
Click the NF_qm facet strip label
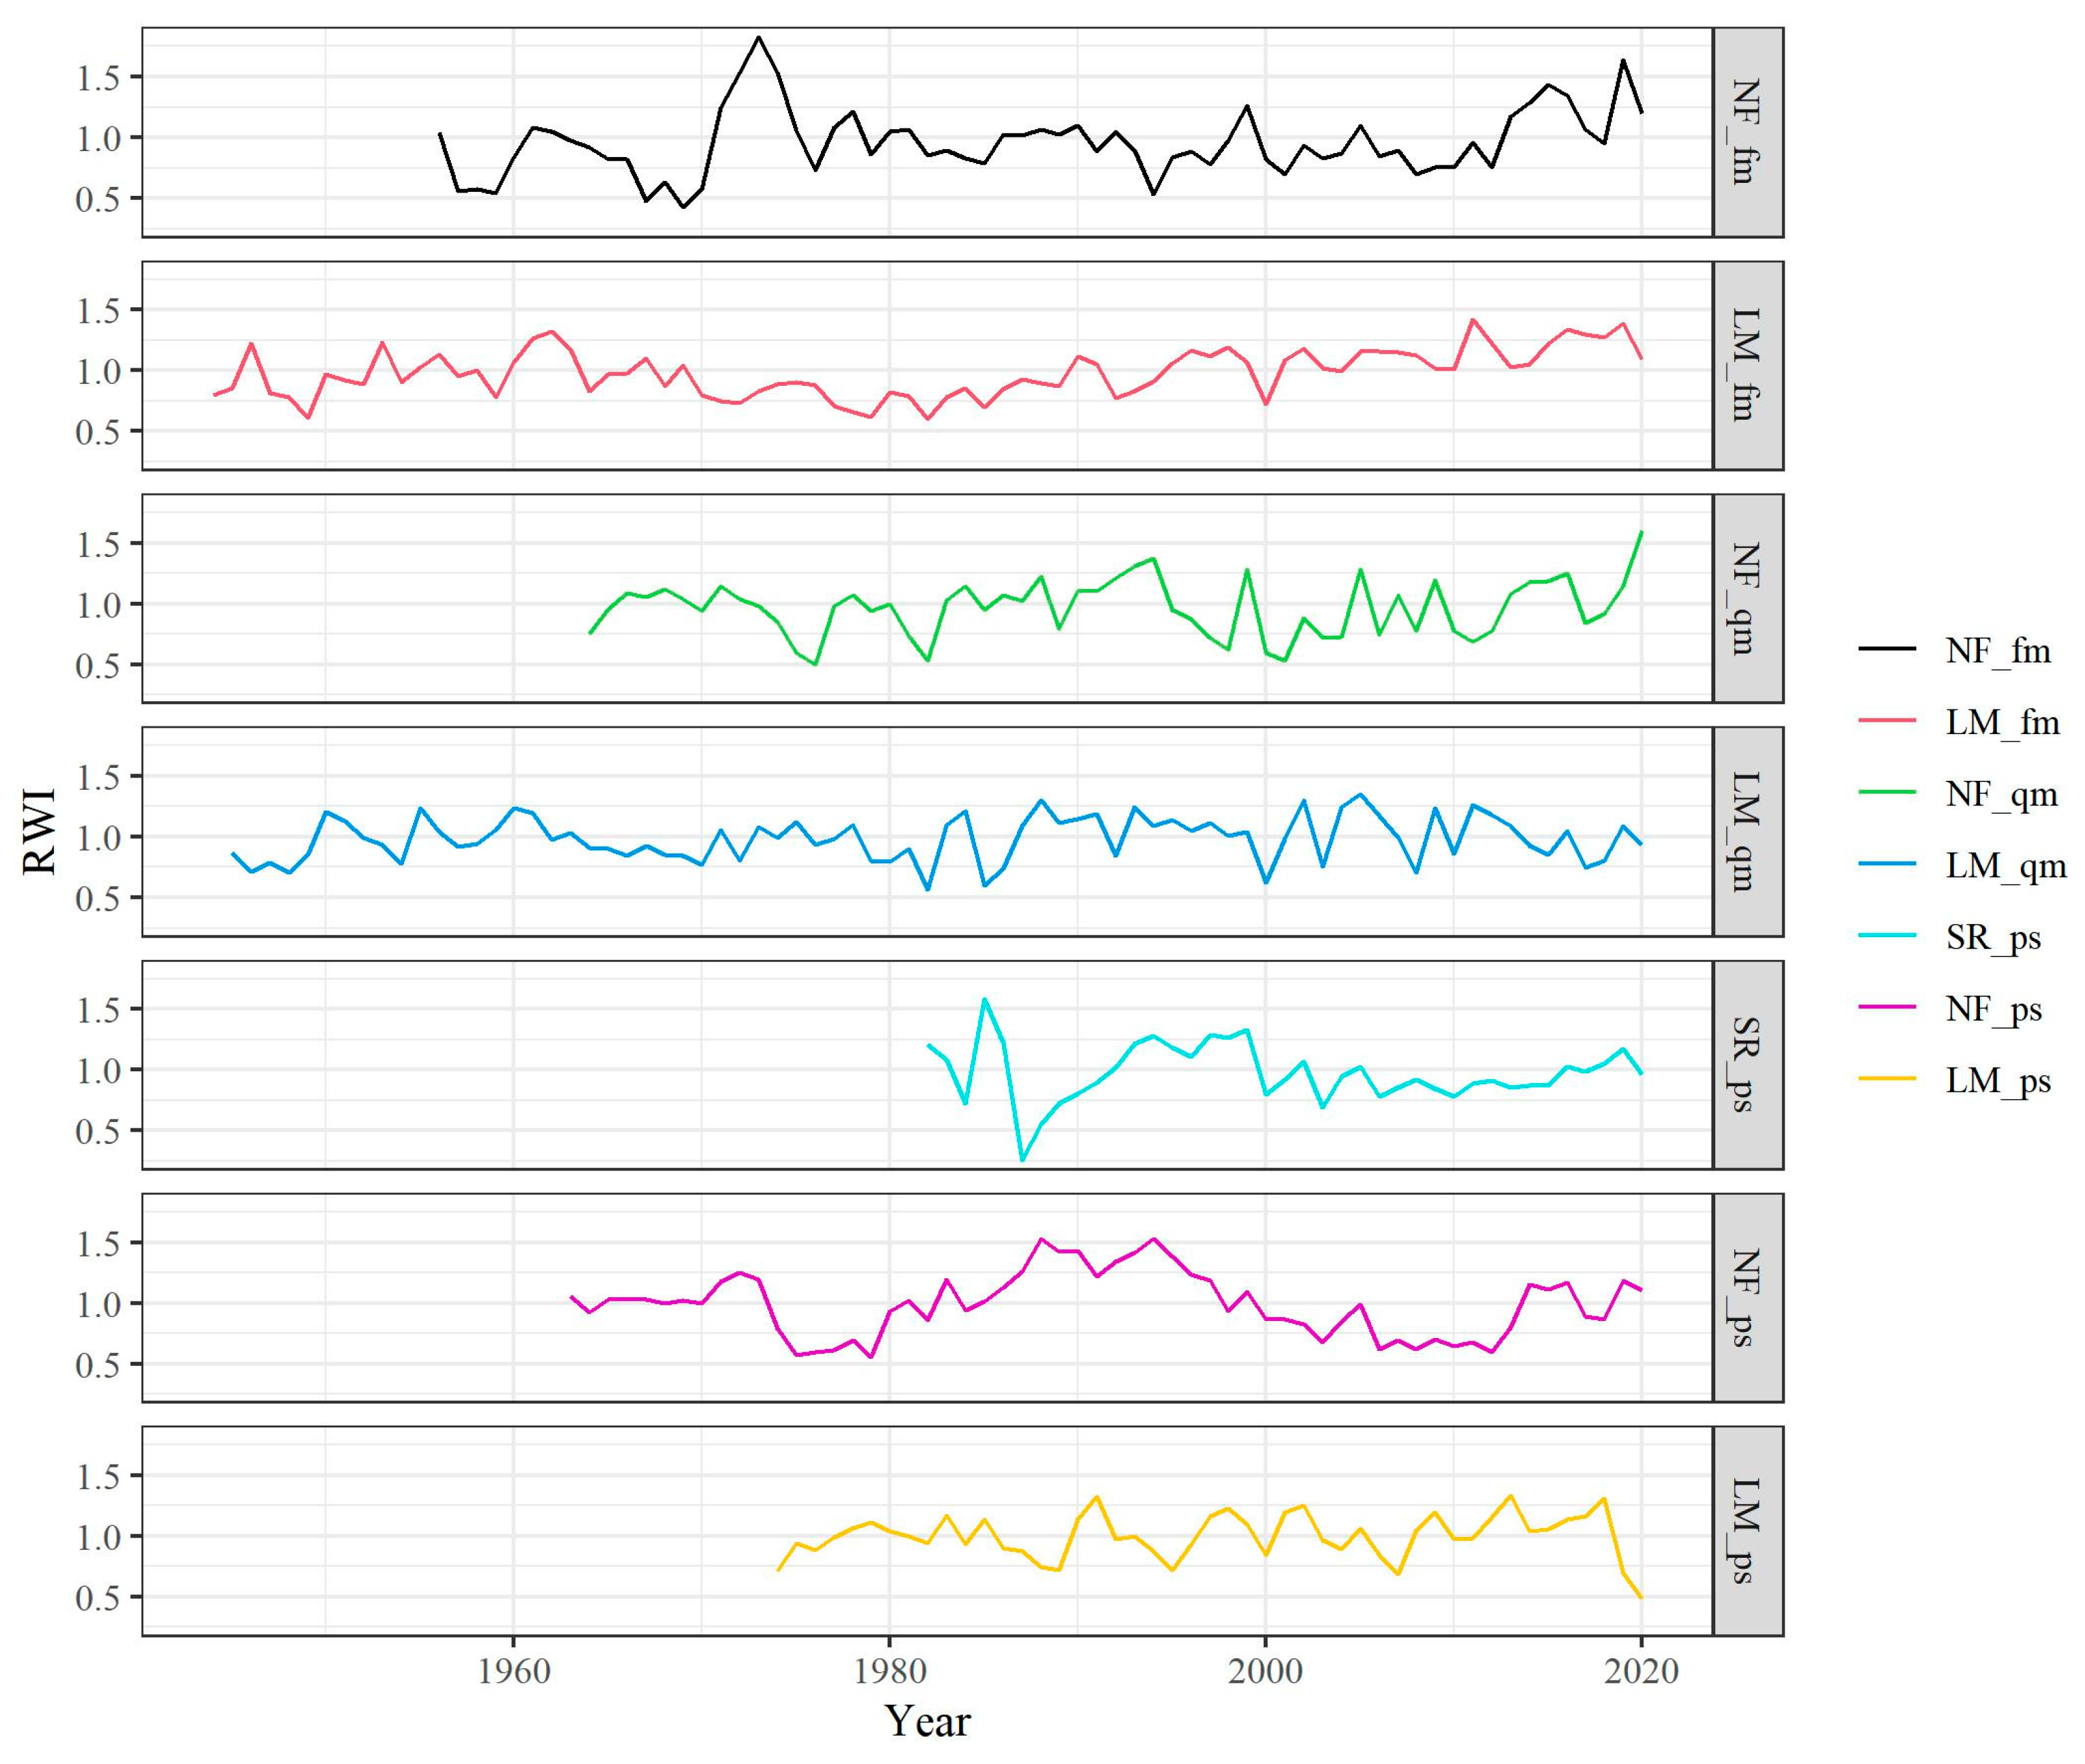[1746, 598]
